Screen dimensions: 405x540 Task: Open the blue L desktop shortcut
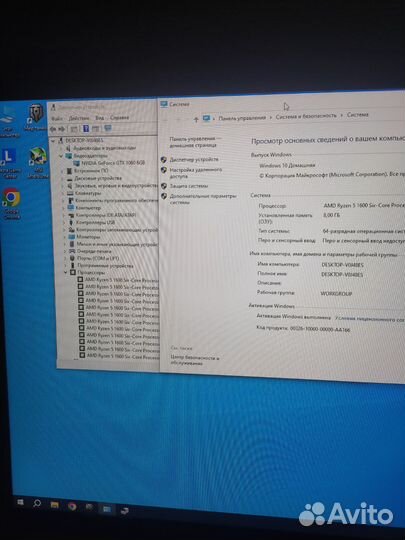pos(9,164)
